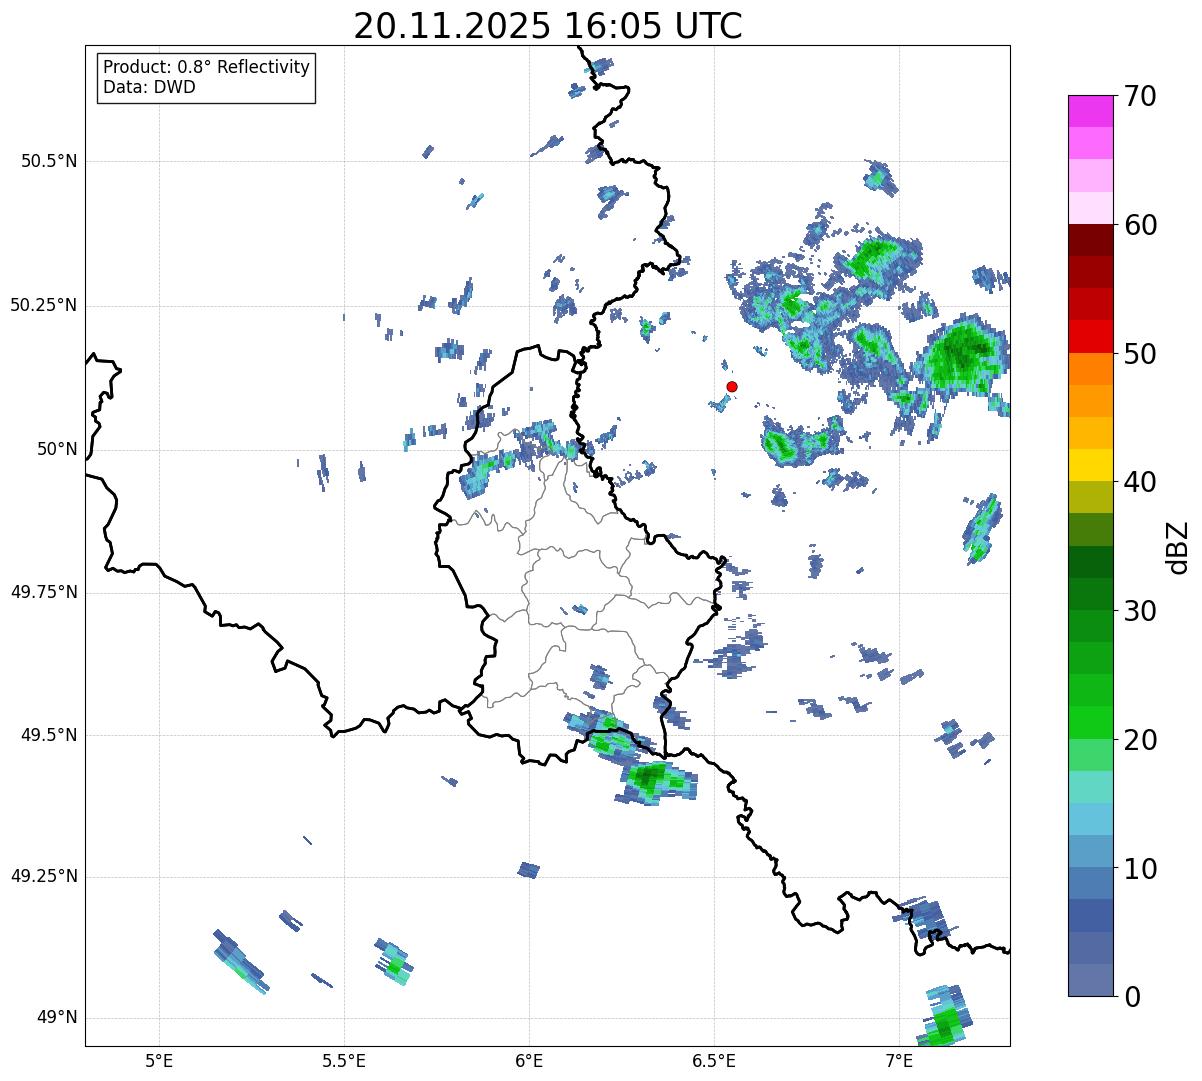
Task: Click the 49°N latitude label
Action: pyautogui.click(x=57, y=1017)
